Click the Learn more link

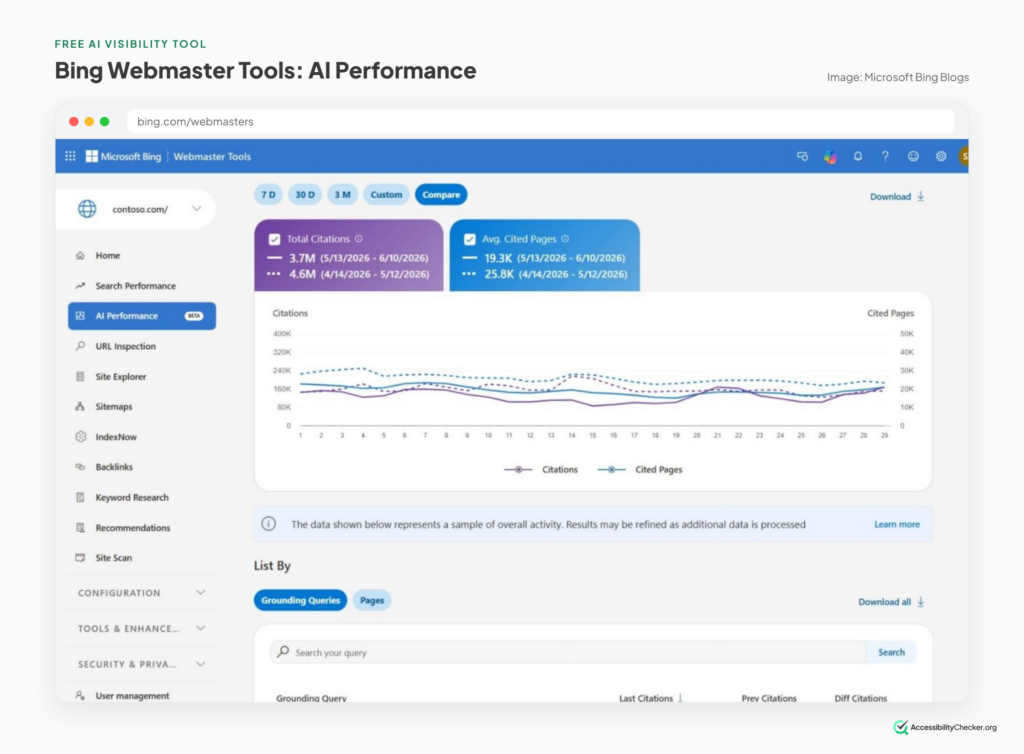[897, 524]
